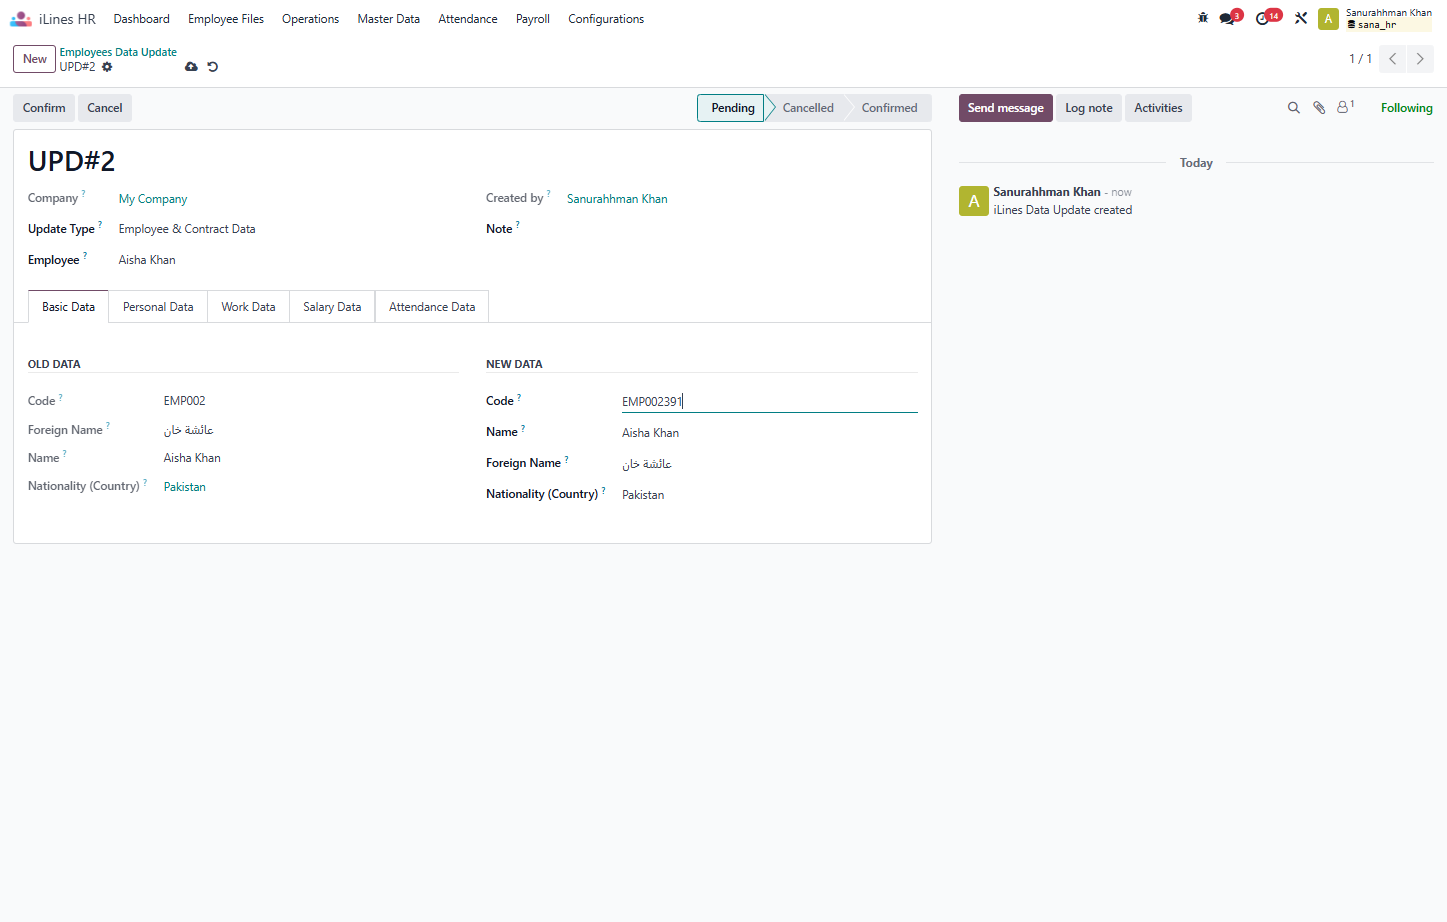The height and width of the screenshot is (922, 1447).
Task: Switch to the Attendance Data tab
Action: click(432, 307)
